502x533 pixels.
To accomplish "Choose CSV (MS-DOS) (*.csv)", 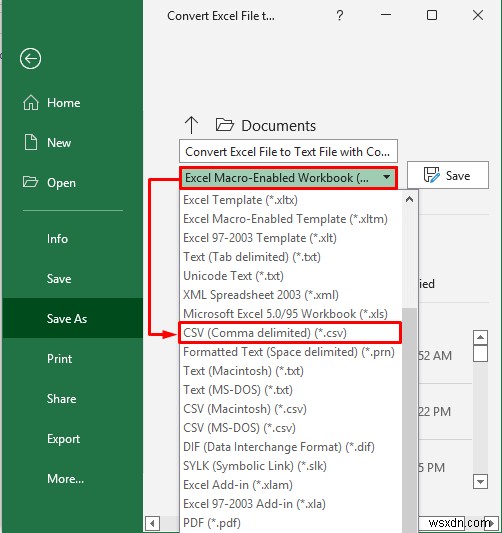I will (290, 428).
